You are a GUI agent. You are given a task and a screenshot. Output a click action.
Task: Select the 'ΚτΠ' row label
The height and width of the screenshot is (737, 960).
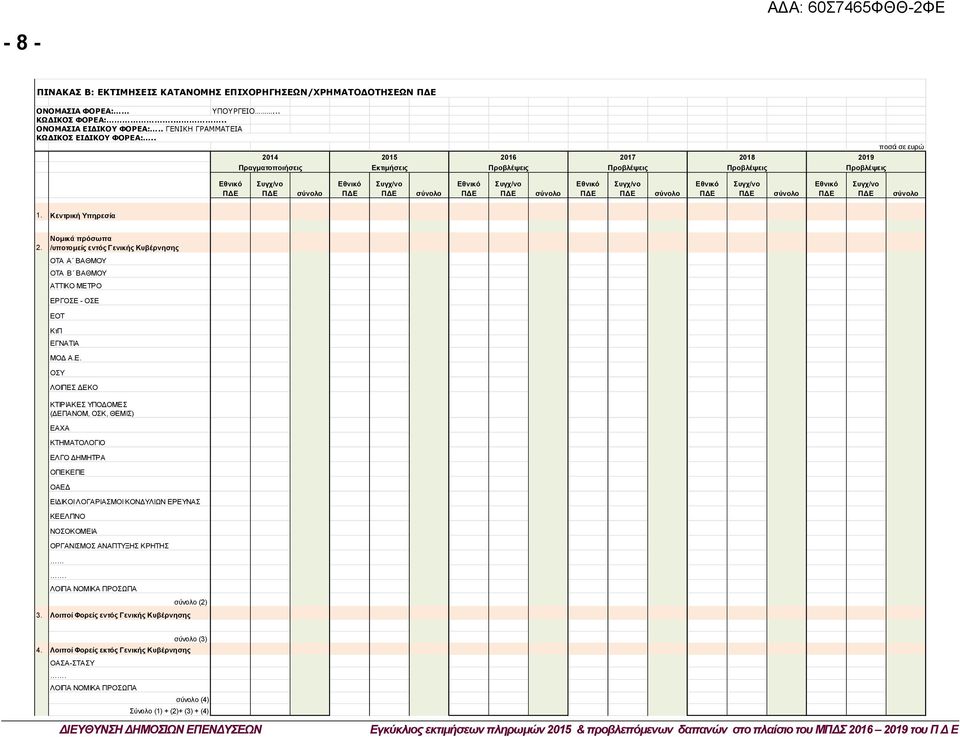56,331
